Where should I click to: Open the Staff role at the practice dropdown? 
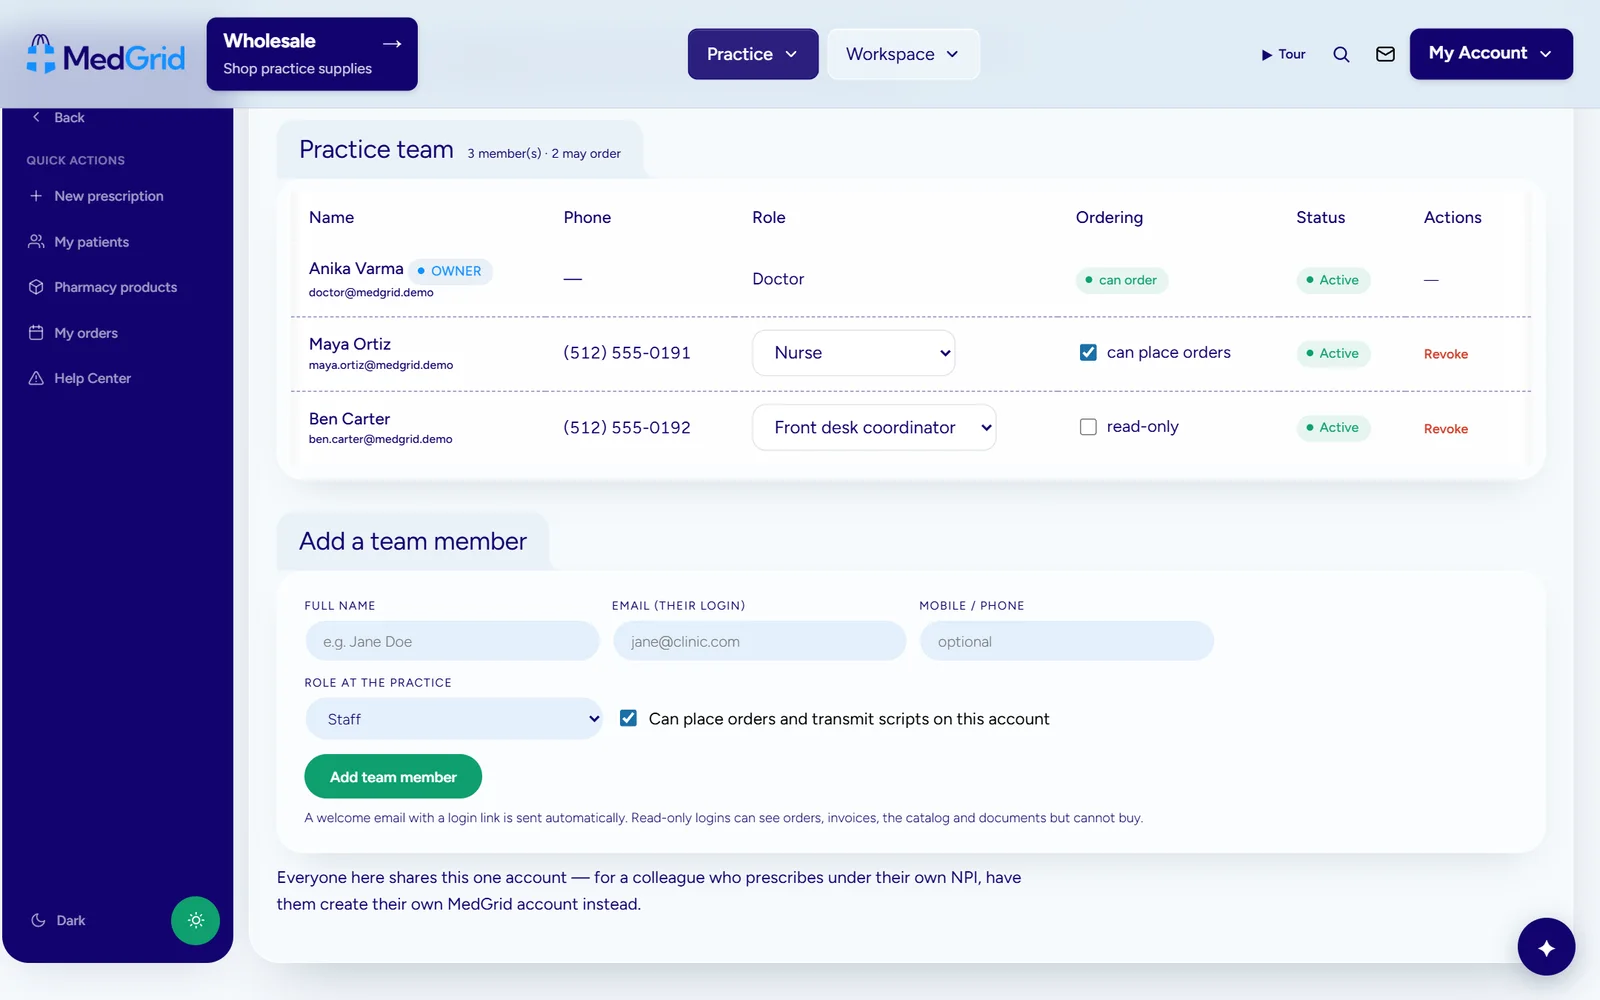(453, 719)
